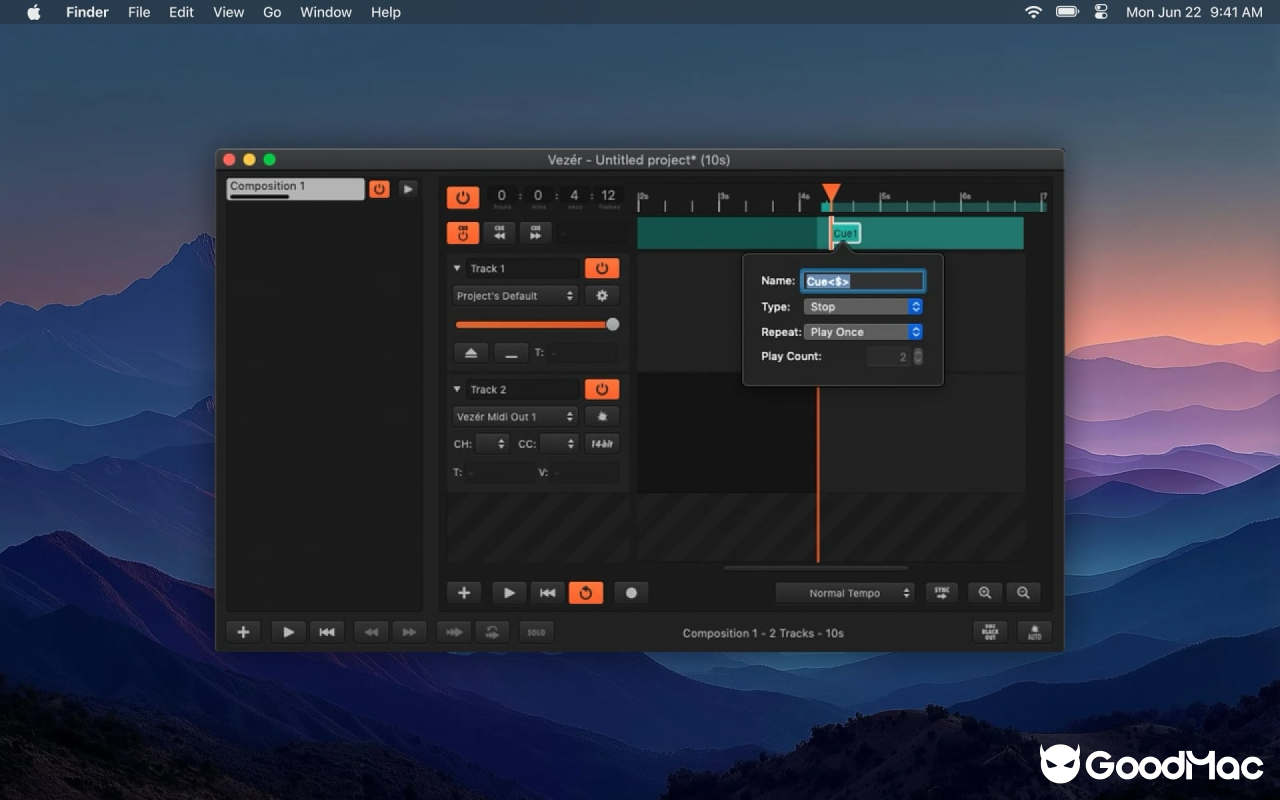Toggle the cue power button
The width and height of the screenshot is (1280, 800).
click(463, 233)
